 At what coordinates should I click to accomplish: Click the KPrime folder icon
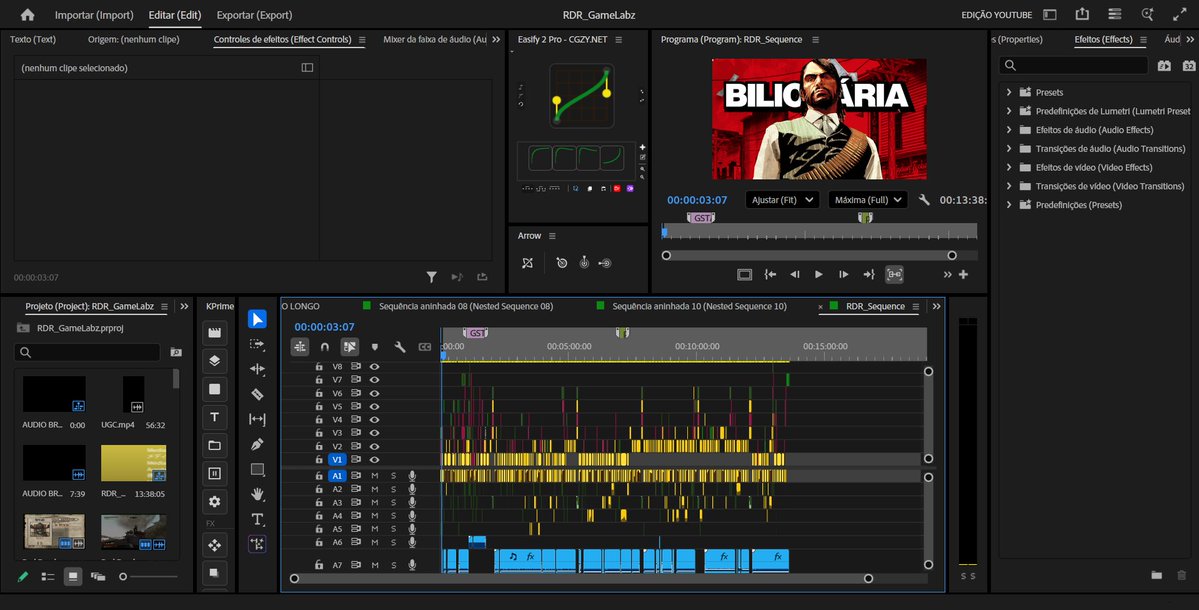coord(215,445)
